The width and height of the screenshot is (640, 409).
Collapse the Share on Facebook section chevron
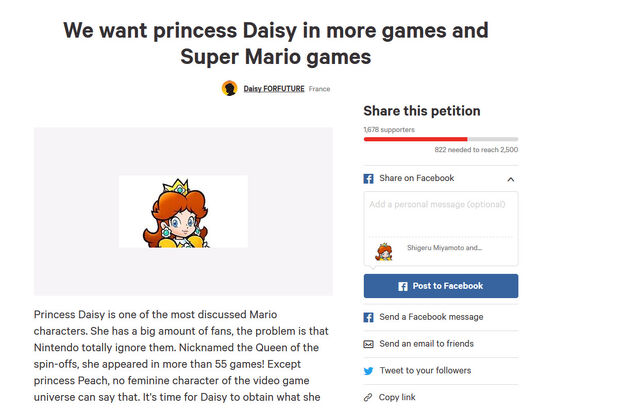click(x=511, y=179)
